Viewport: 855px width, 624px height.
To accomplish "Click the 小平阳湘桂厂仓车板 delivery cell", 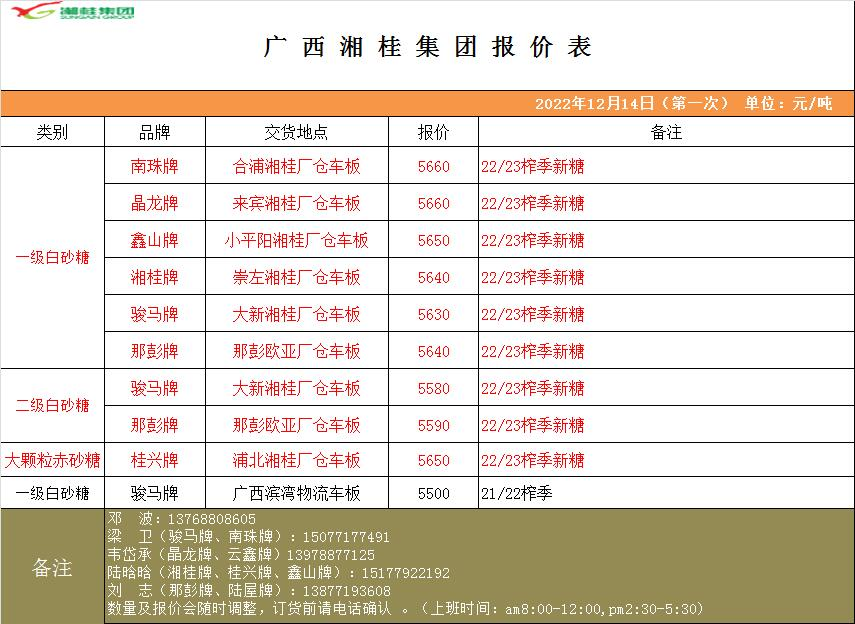I will click(x=296, y=241).
